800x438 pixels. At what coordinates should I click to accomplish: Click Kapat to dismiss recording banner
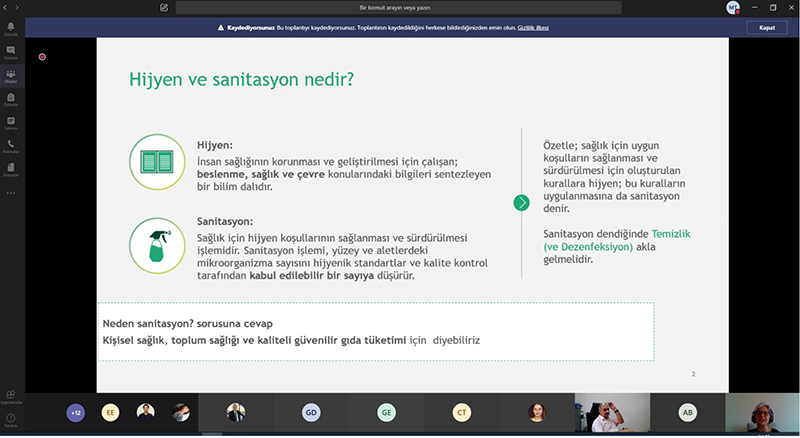click(x=767, y=28)
